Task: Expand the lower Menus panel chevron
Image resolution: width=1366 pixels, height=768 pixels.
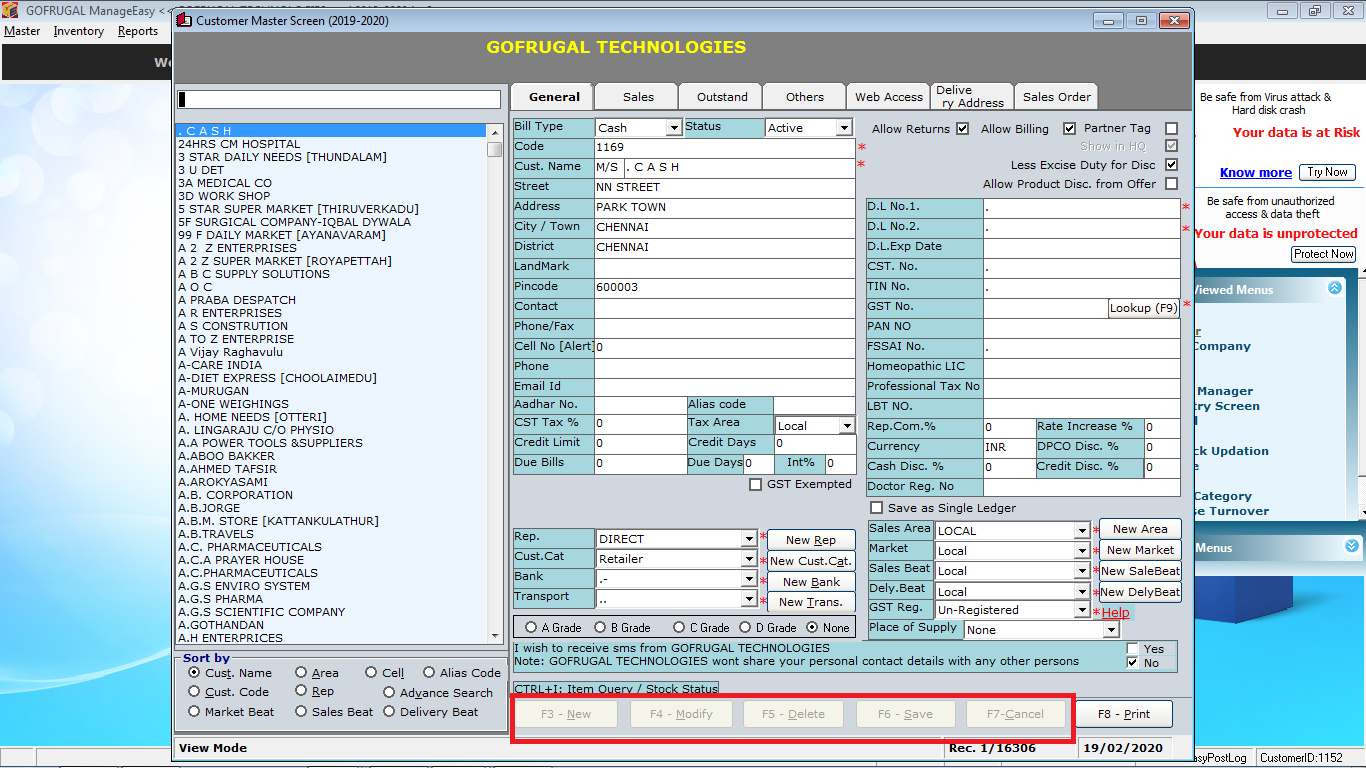Action: click(1352, 546)
